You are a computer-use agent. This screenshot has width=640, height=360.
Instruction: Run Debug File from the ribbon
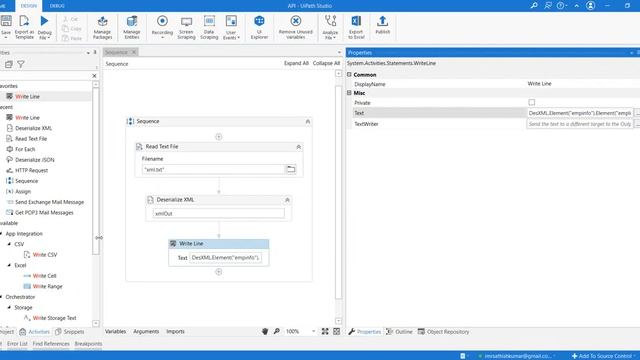point(44,27)
